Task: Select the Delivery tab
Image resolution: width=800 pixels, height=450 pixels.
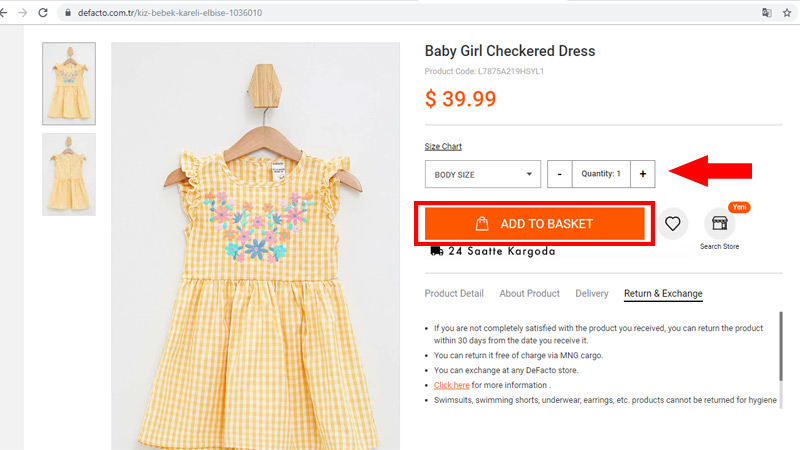Action: 592,293
